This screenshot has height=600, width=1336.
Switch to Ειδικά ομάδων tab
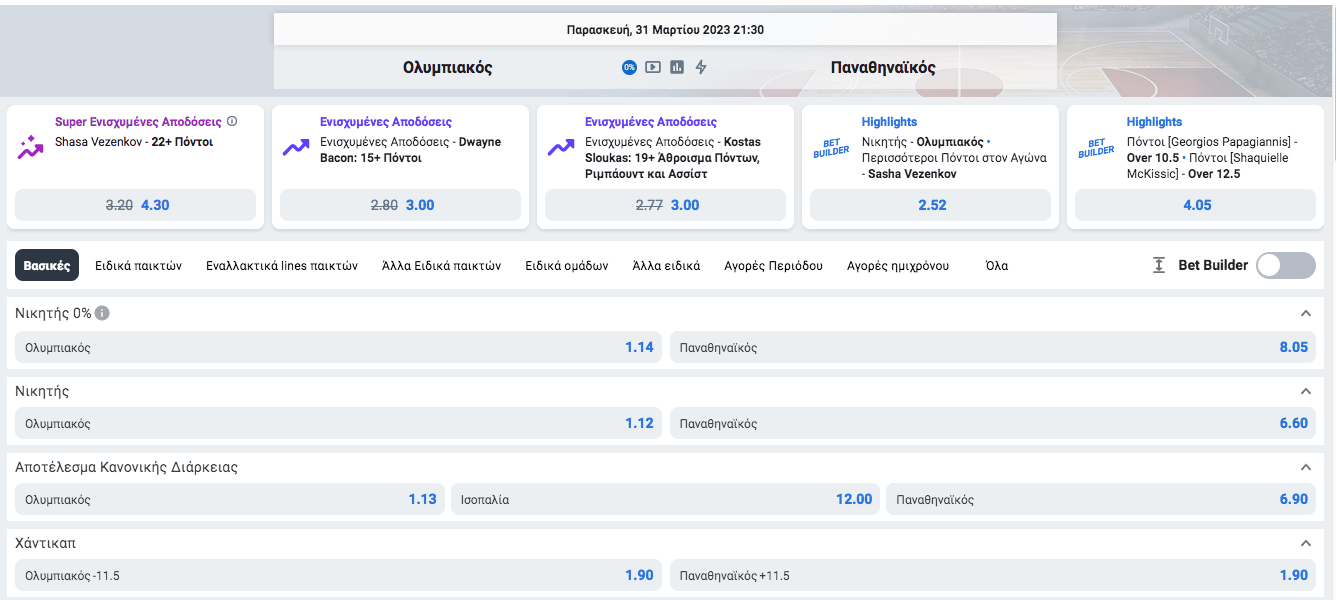(567, 266)
